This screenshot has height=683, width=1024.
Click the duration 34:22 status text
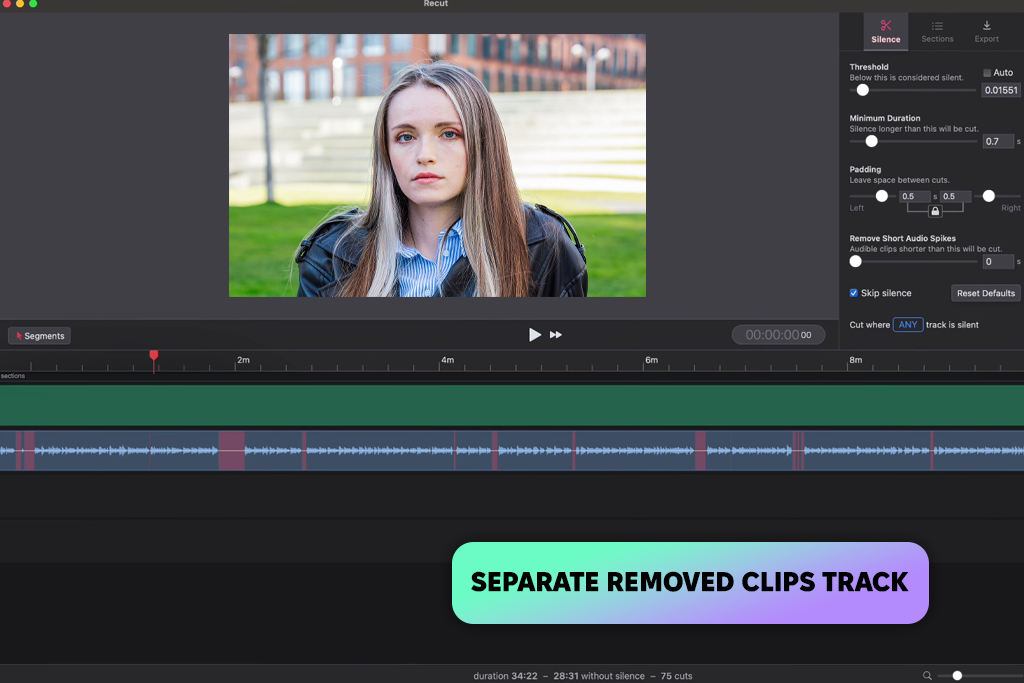505,676
